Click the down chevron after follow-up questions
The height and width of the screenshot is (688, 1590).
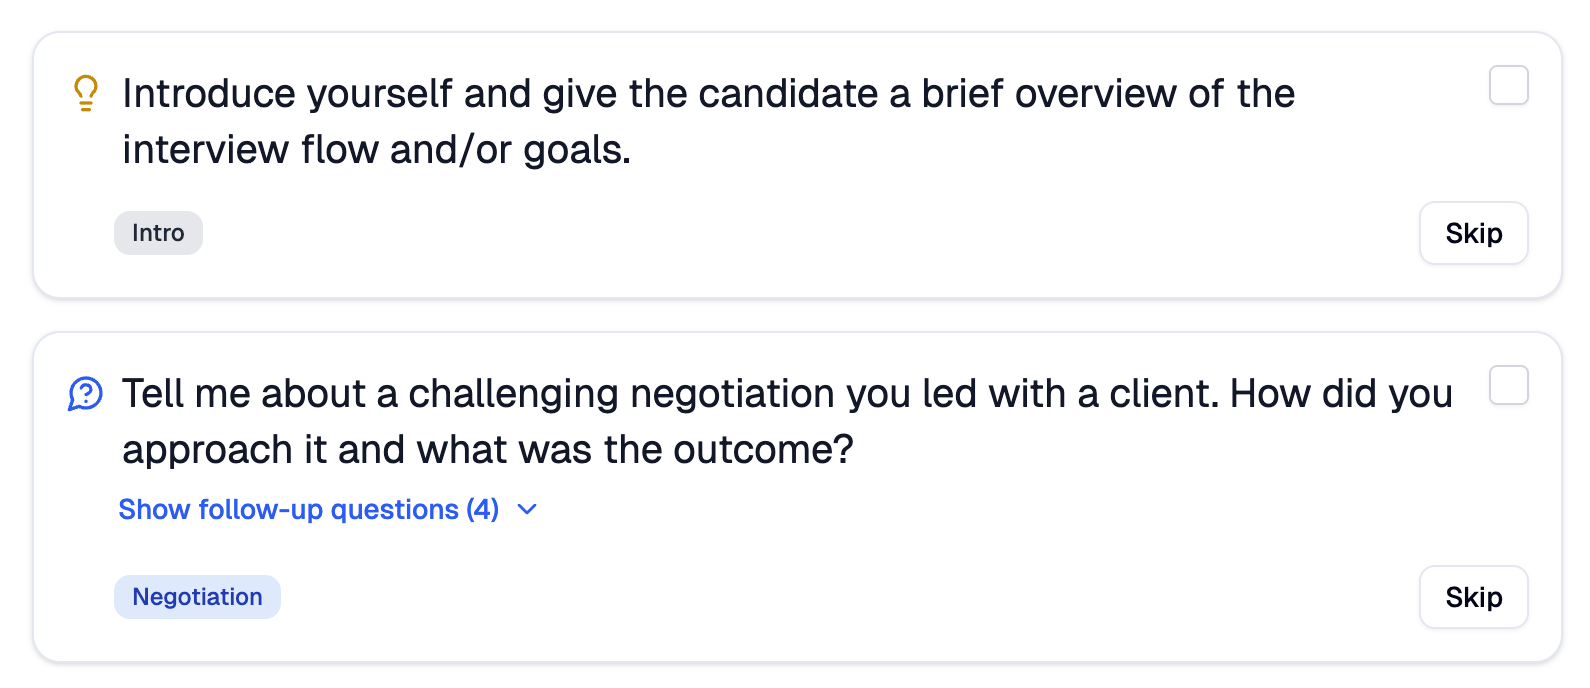point(527,510)
